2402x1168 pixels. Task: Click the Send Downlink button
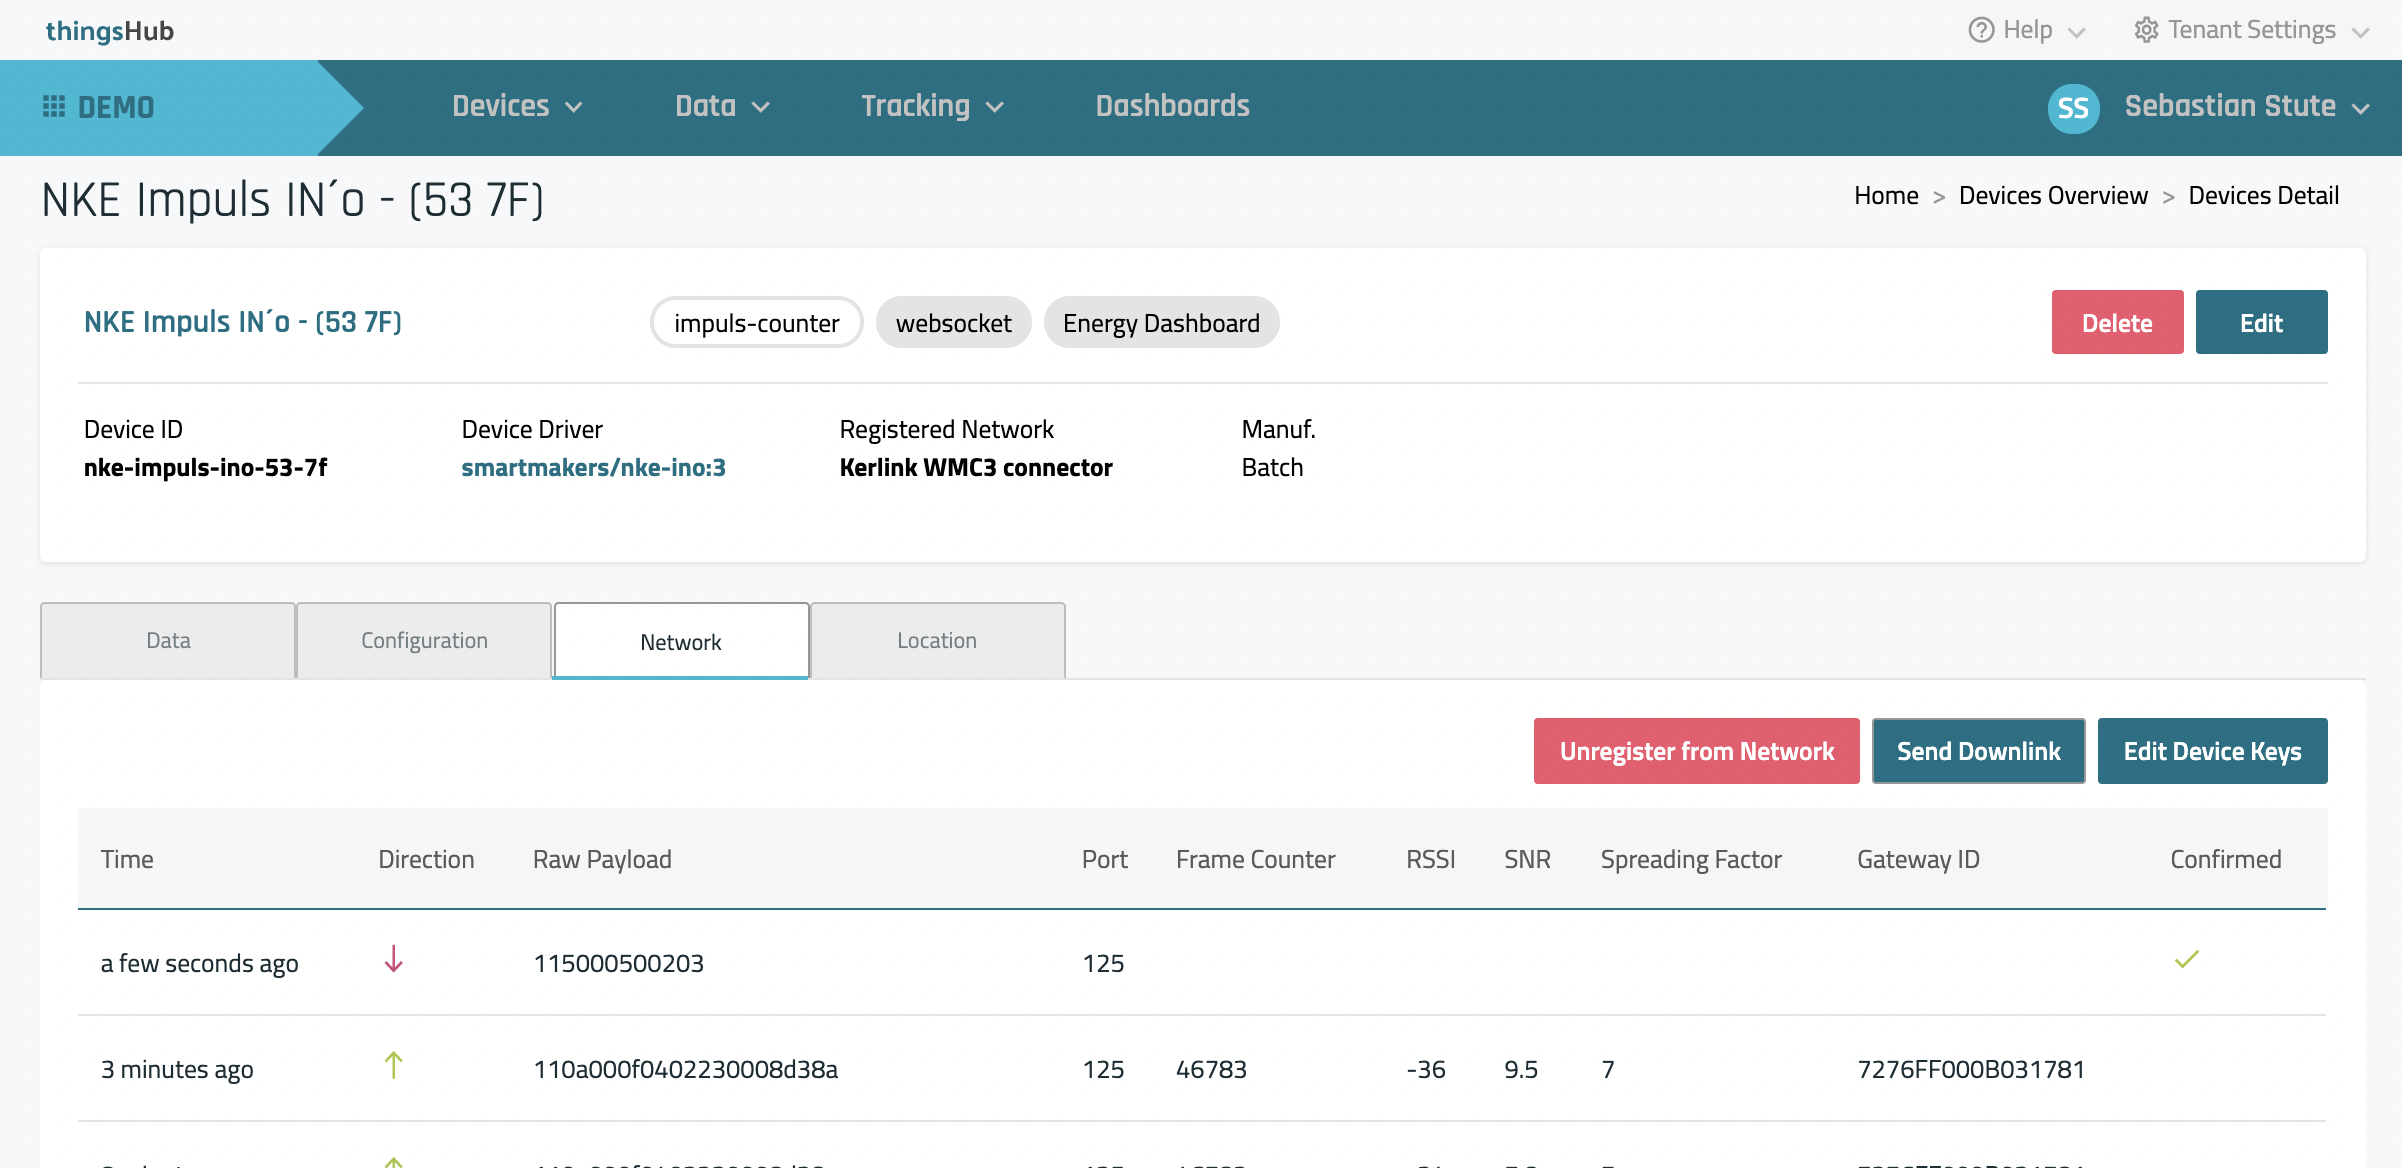[x=1978, y=751]
